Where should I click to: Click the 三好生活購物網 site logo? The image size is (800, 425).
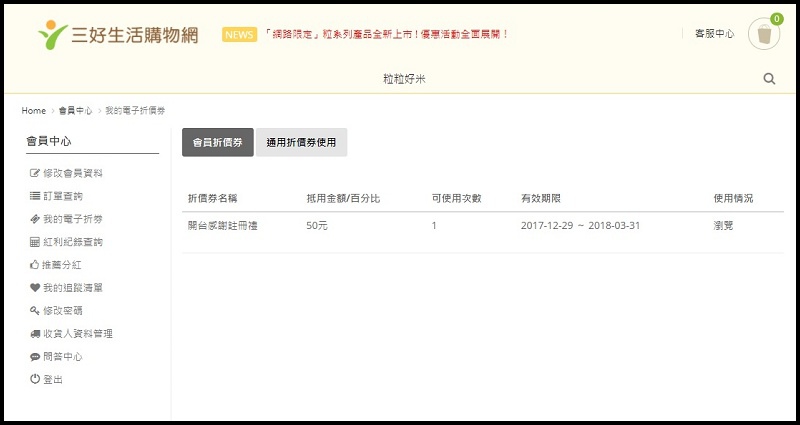pyautogui.click(x=118, y=35)
